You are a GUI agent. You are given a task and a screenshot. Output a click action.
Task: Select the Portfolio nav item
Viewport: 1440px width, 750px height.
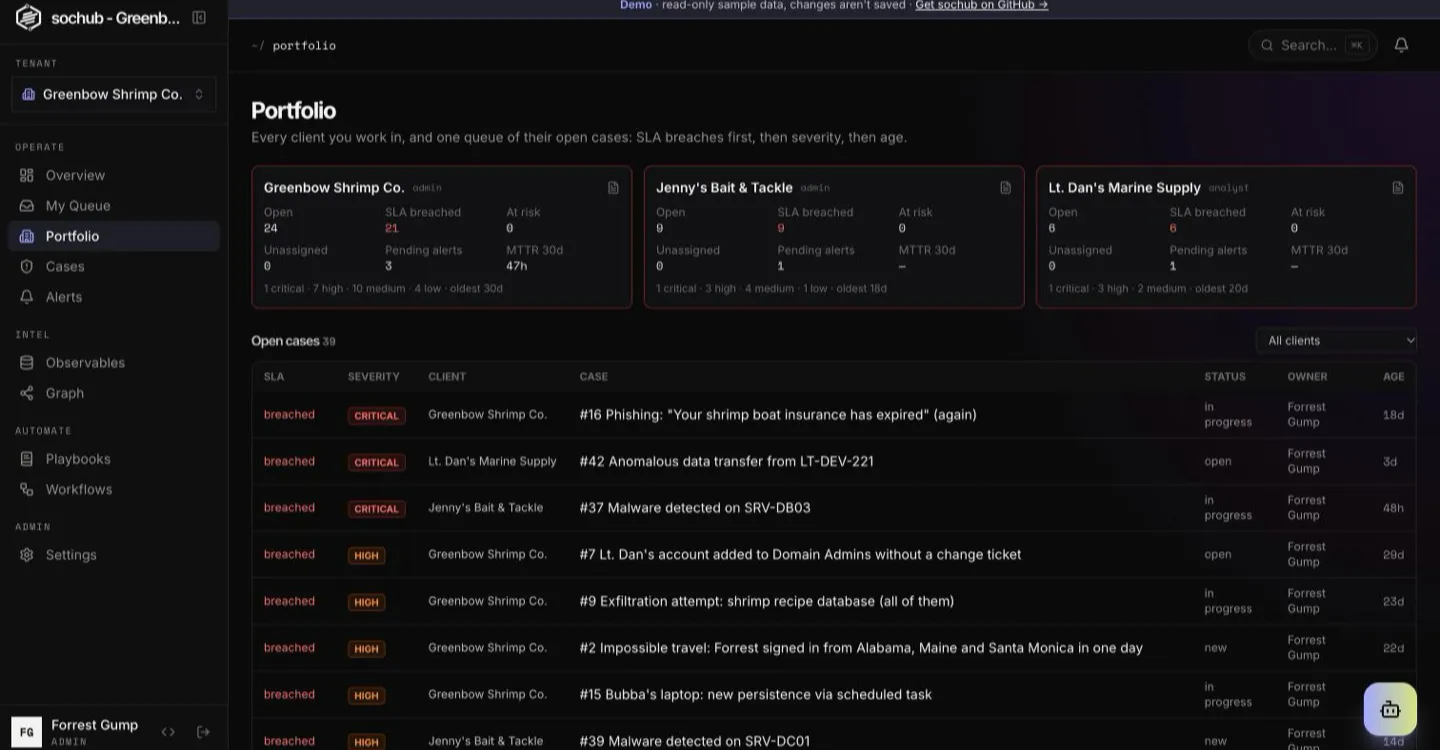[x=114, y=236]
